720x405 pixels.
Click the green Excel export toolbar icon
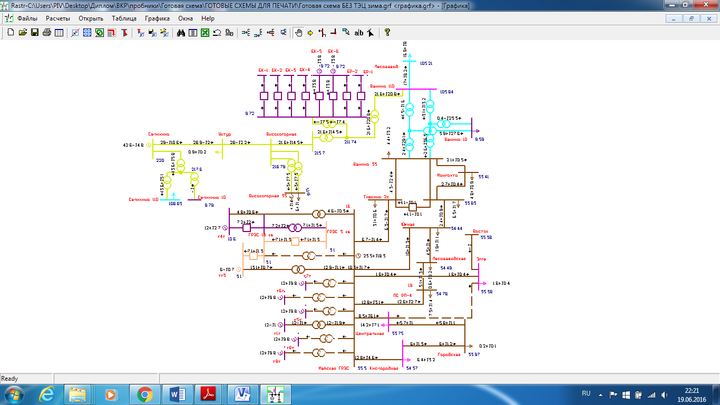(205, 33)
